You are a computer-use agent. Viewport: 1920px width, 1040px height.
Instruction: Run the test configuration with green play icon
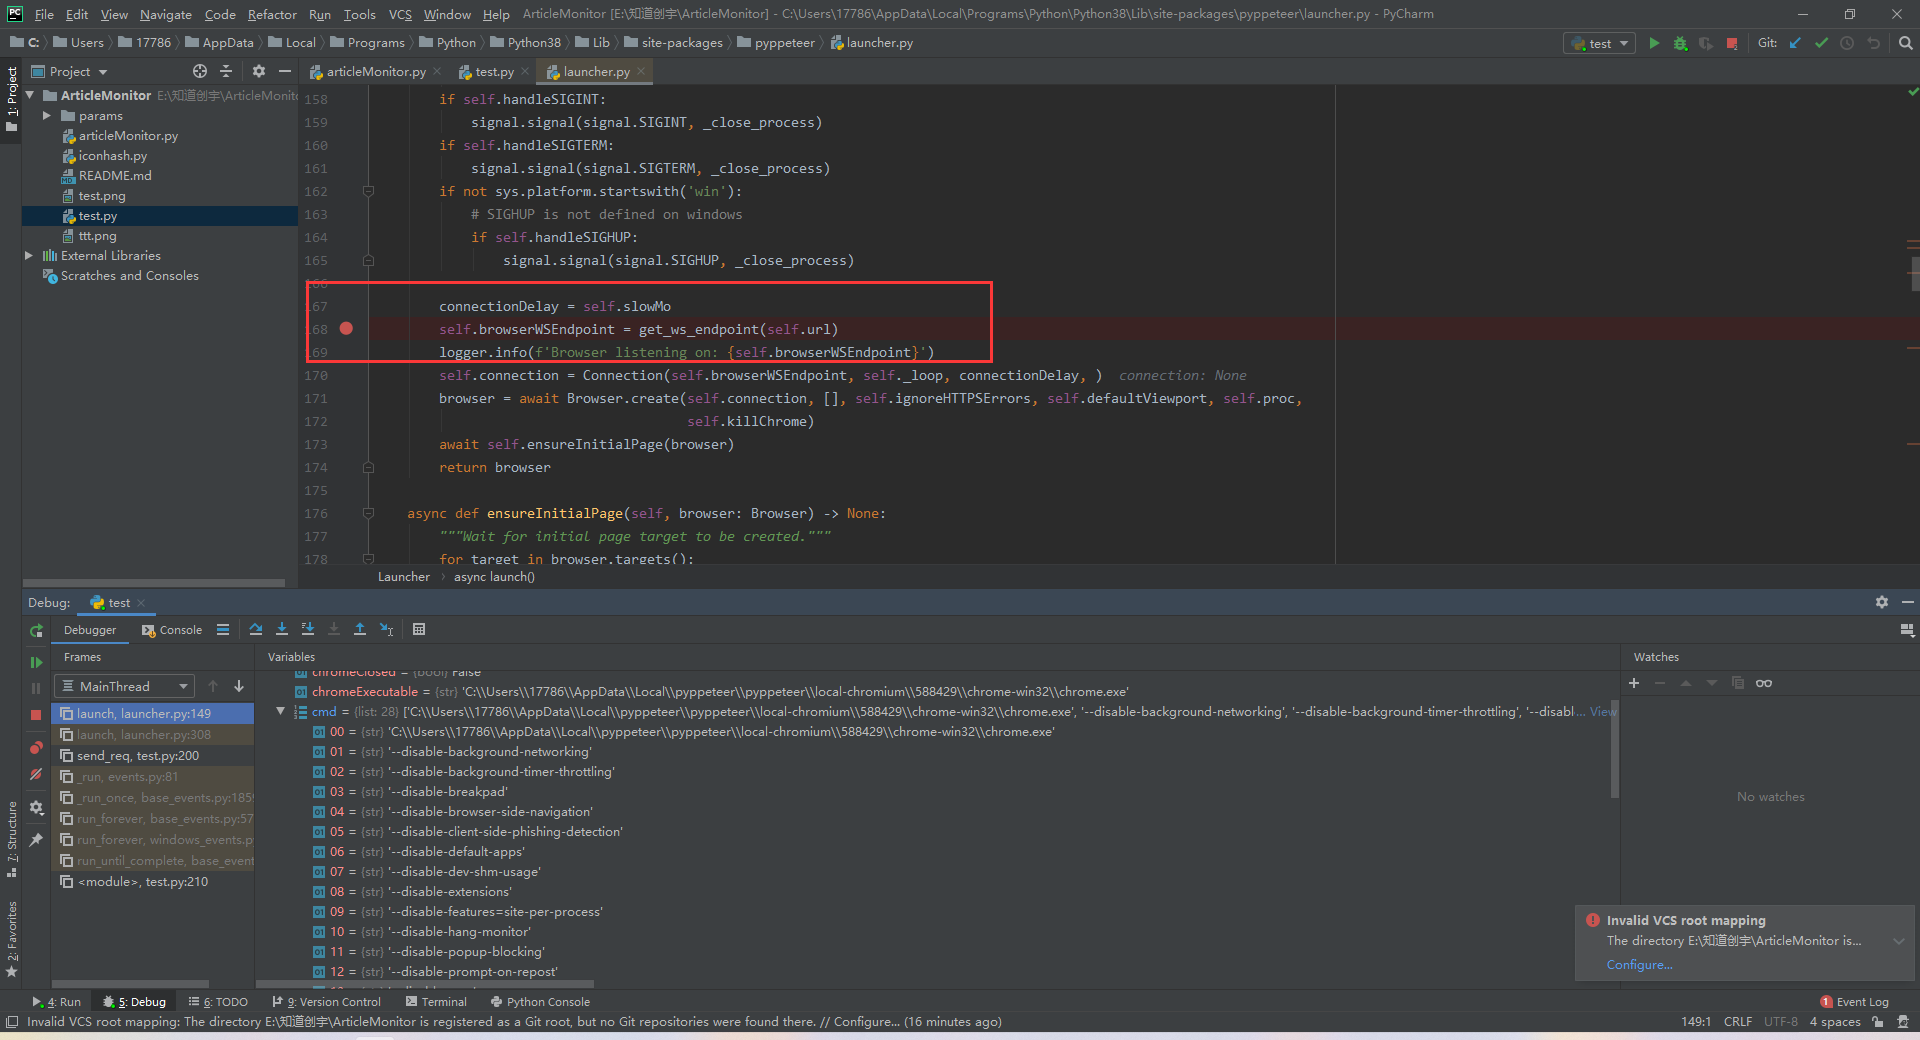(x=1653, y=43)
